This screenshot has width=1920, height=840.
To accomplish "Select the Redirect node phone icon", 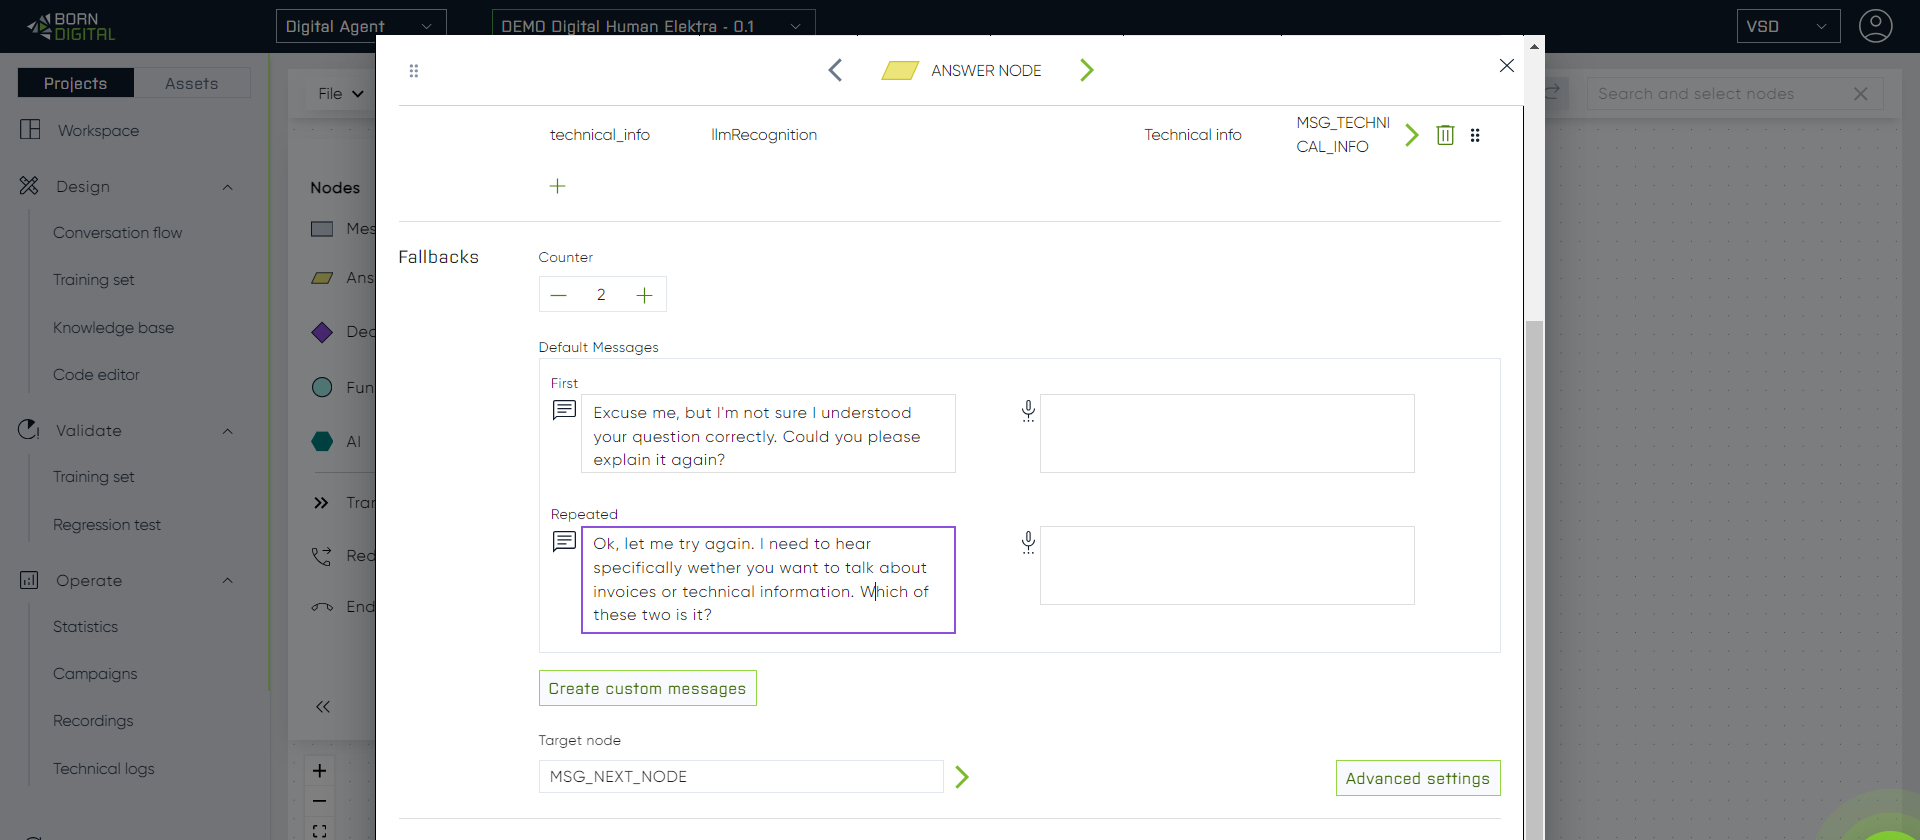I will [x=321, y=556].
